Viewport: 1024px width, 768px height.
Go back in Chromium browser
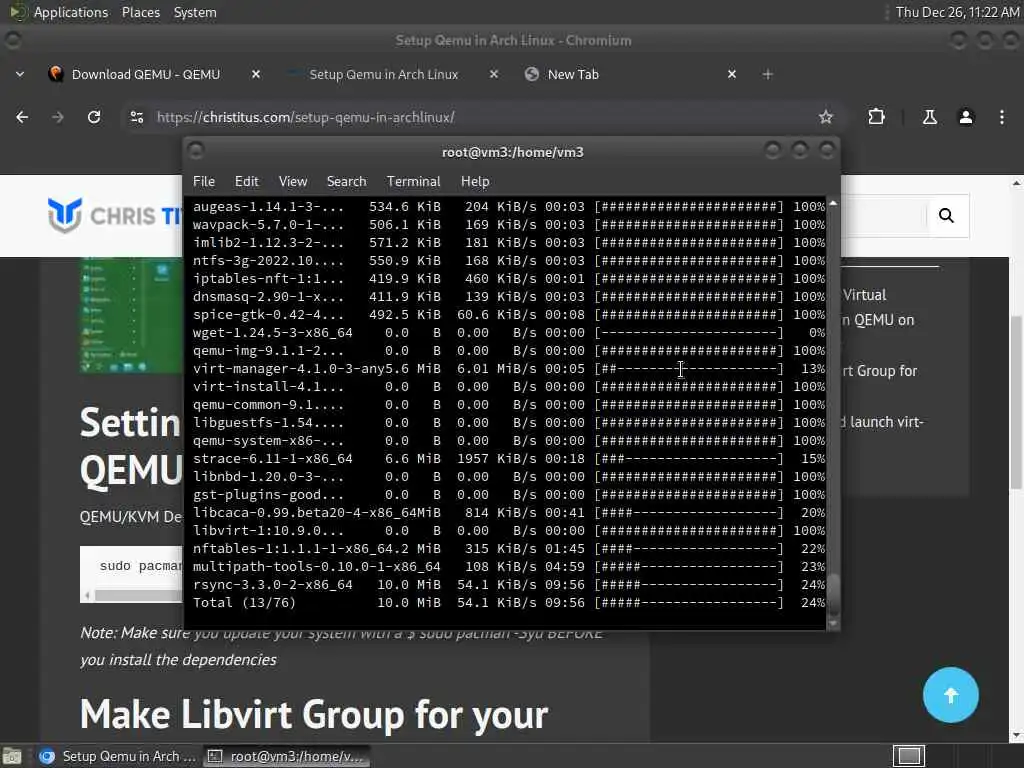pyautogui.click(x=22, y=117)
